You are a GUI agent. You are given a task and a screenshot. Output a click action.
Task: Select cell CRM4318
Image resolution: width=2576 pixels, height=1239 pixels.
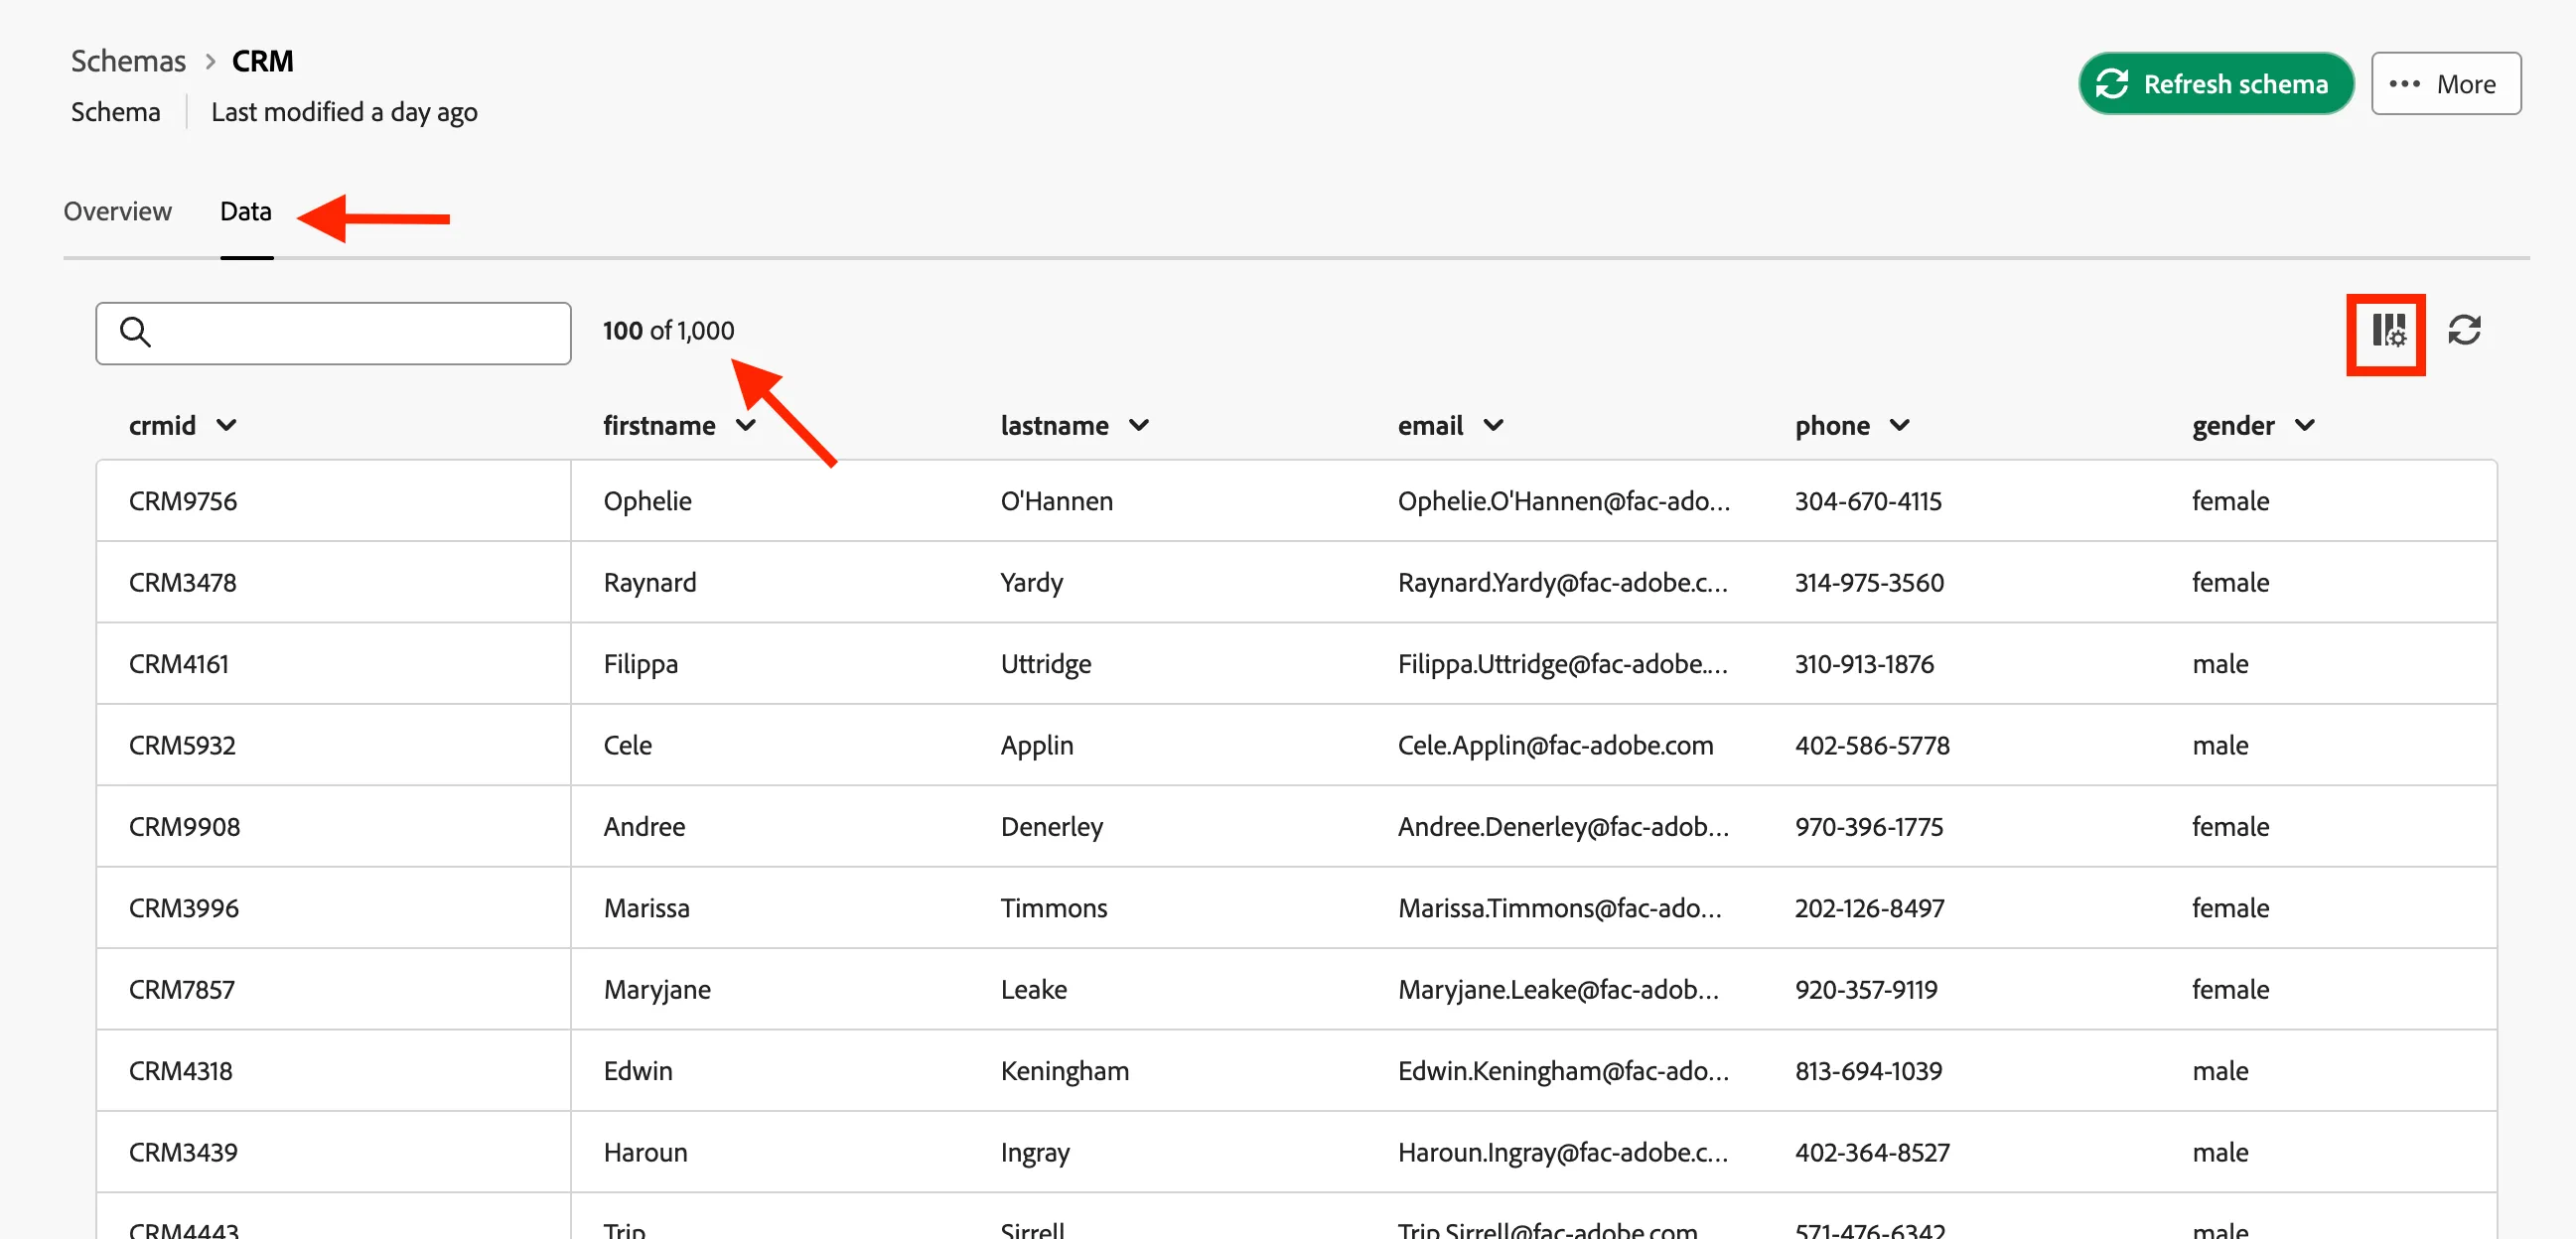point(181,1071)
